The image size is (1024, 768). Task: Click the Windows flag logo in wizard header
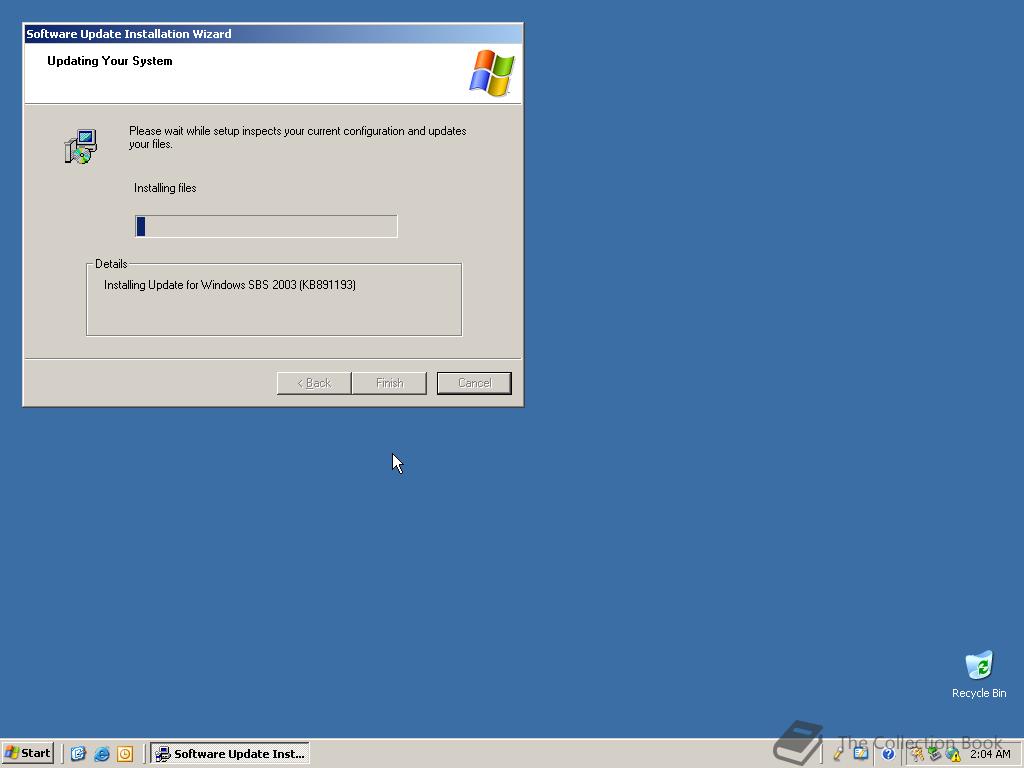click(492, 73)
